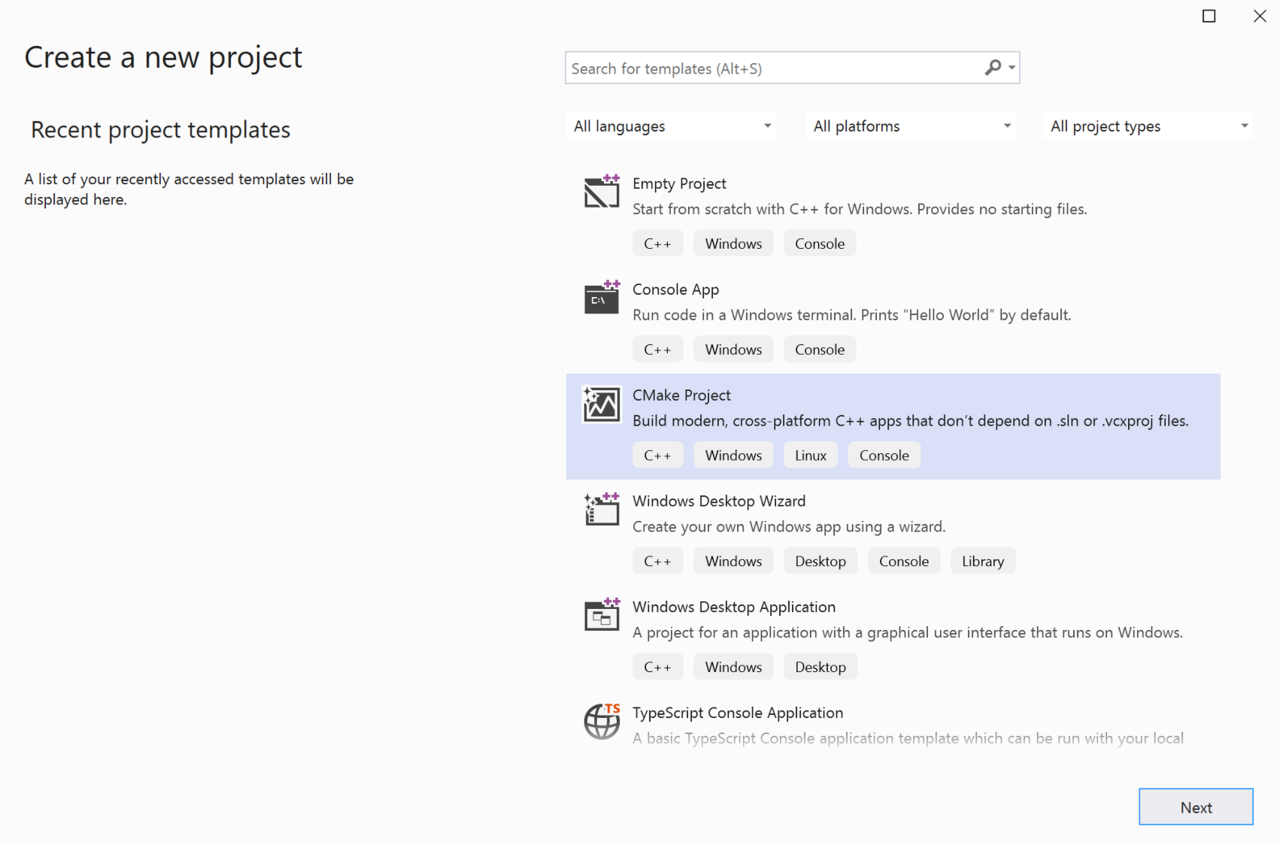The image size is (1280, 845).
Task: Open the All languages dropdown
Action: (672, 126)
